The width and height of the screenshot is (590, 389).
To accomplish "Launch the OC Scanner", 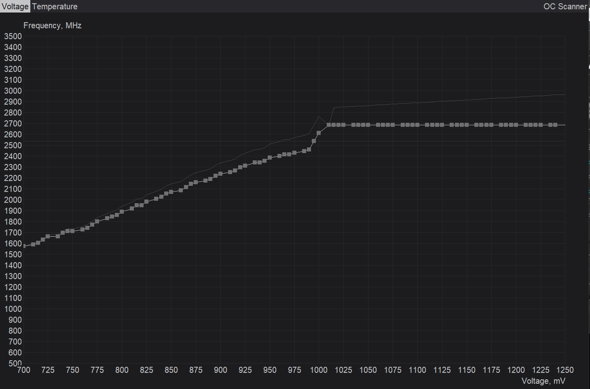I will (565, 6).
